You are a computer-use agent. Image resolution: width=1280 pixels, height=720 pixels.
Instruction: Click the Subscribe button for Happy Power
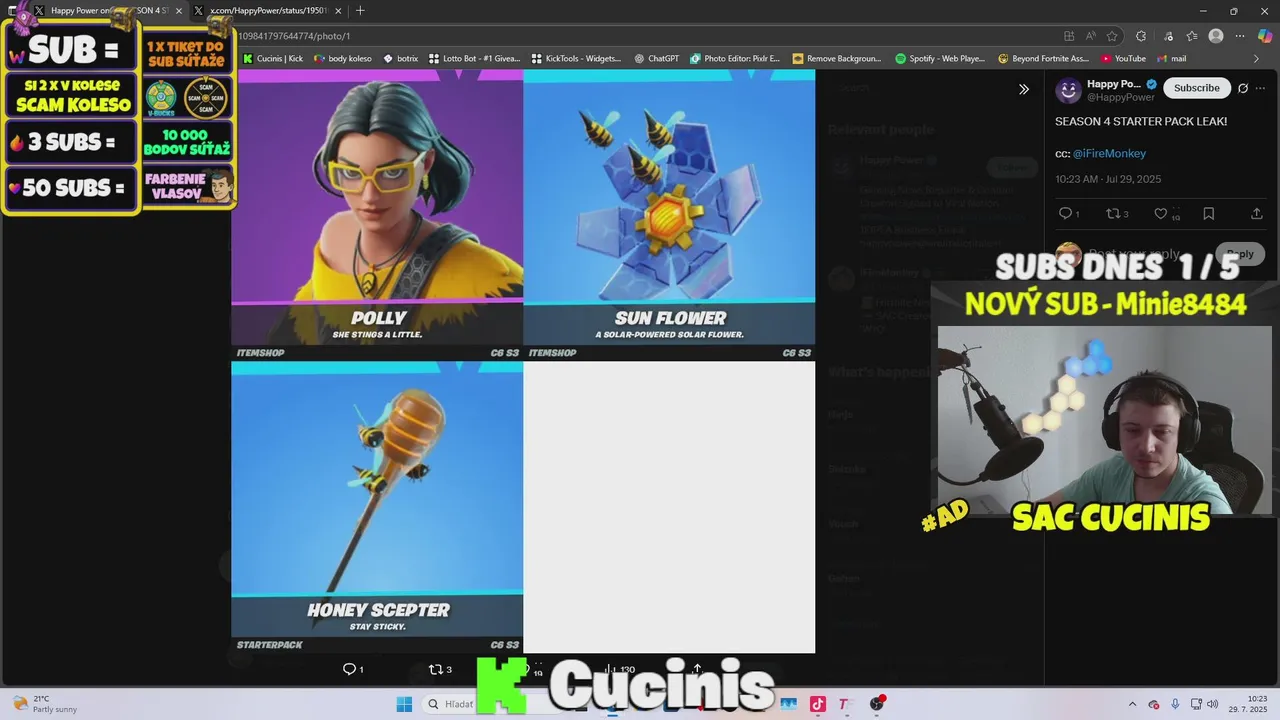(1196, 88)
